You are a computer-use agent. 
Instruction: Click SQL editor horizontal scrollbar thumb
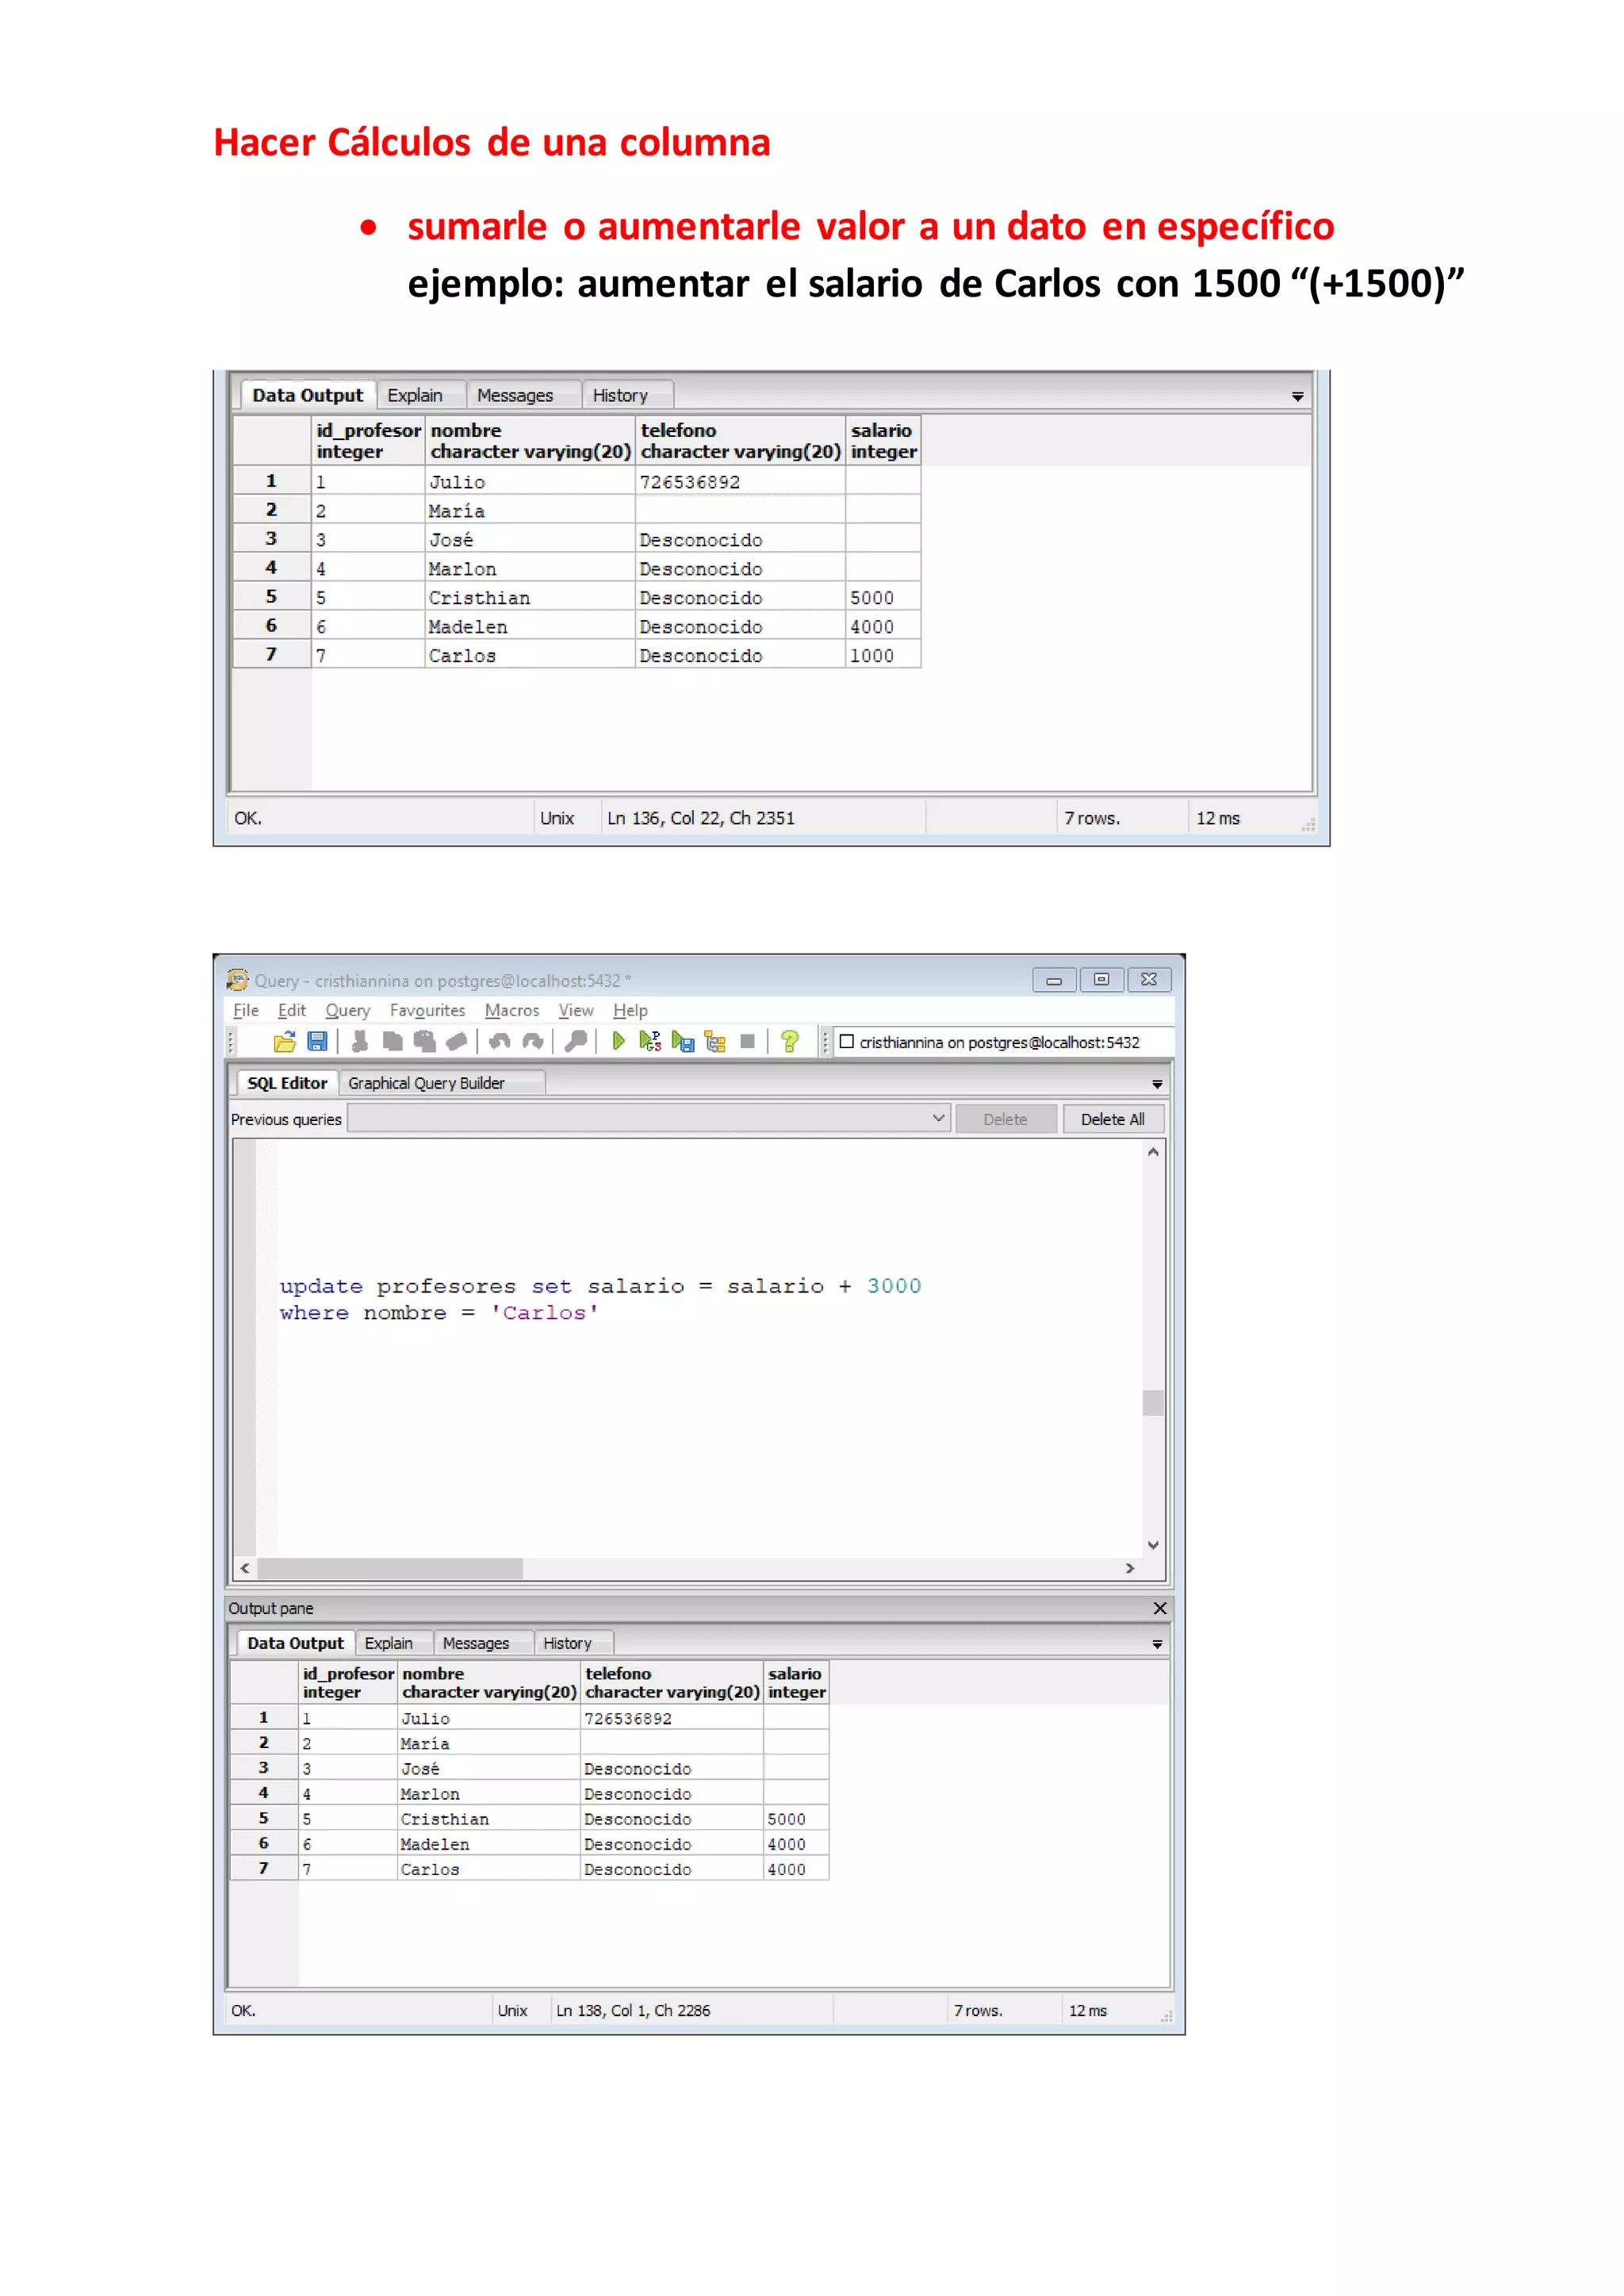point(390,1568)
